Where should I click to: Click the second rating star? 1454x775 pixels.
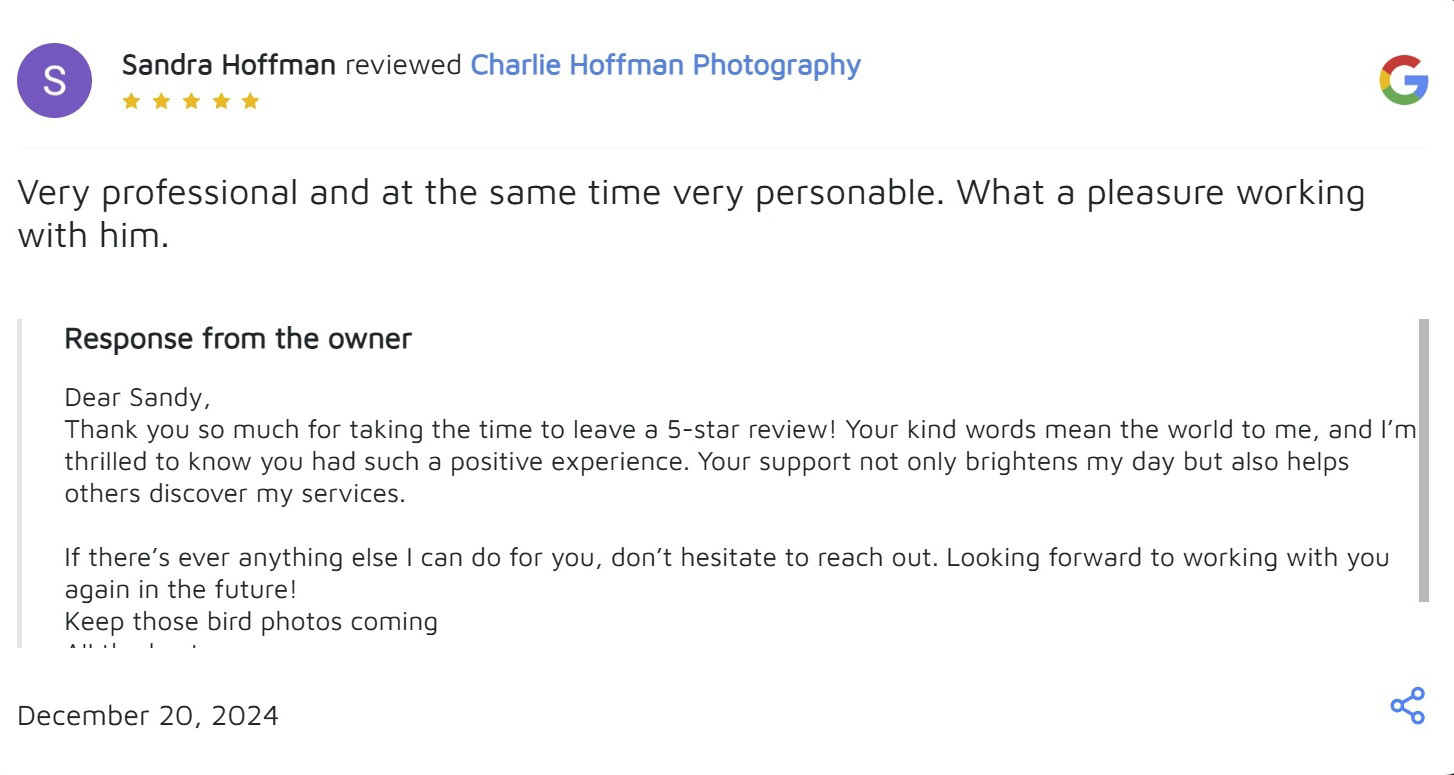point(161,101)
